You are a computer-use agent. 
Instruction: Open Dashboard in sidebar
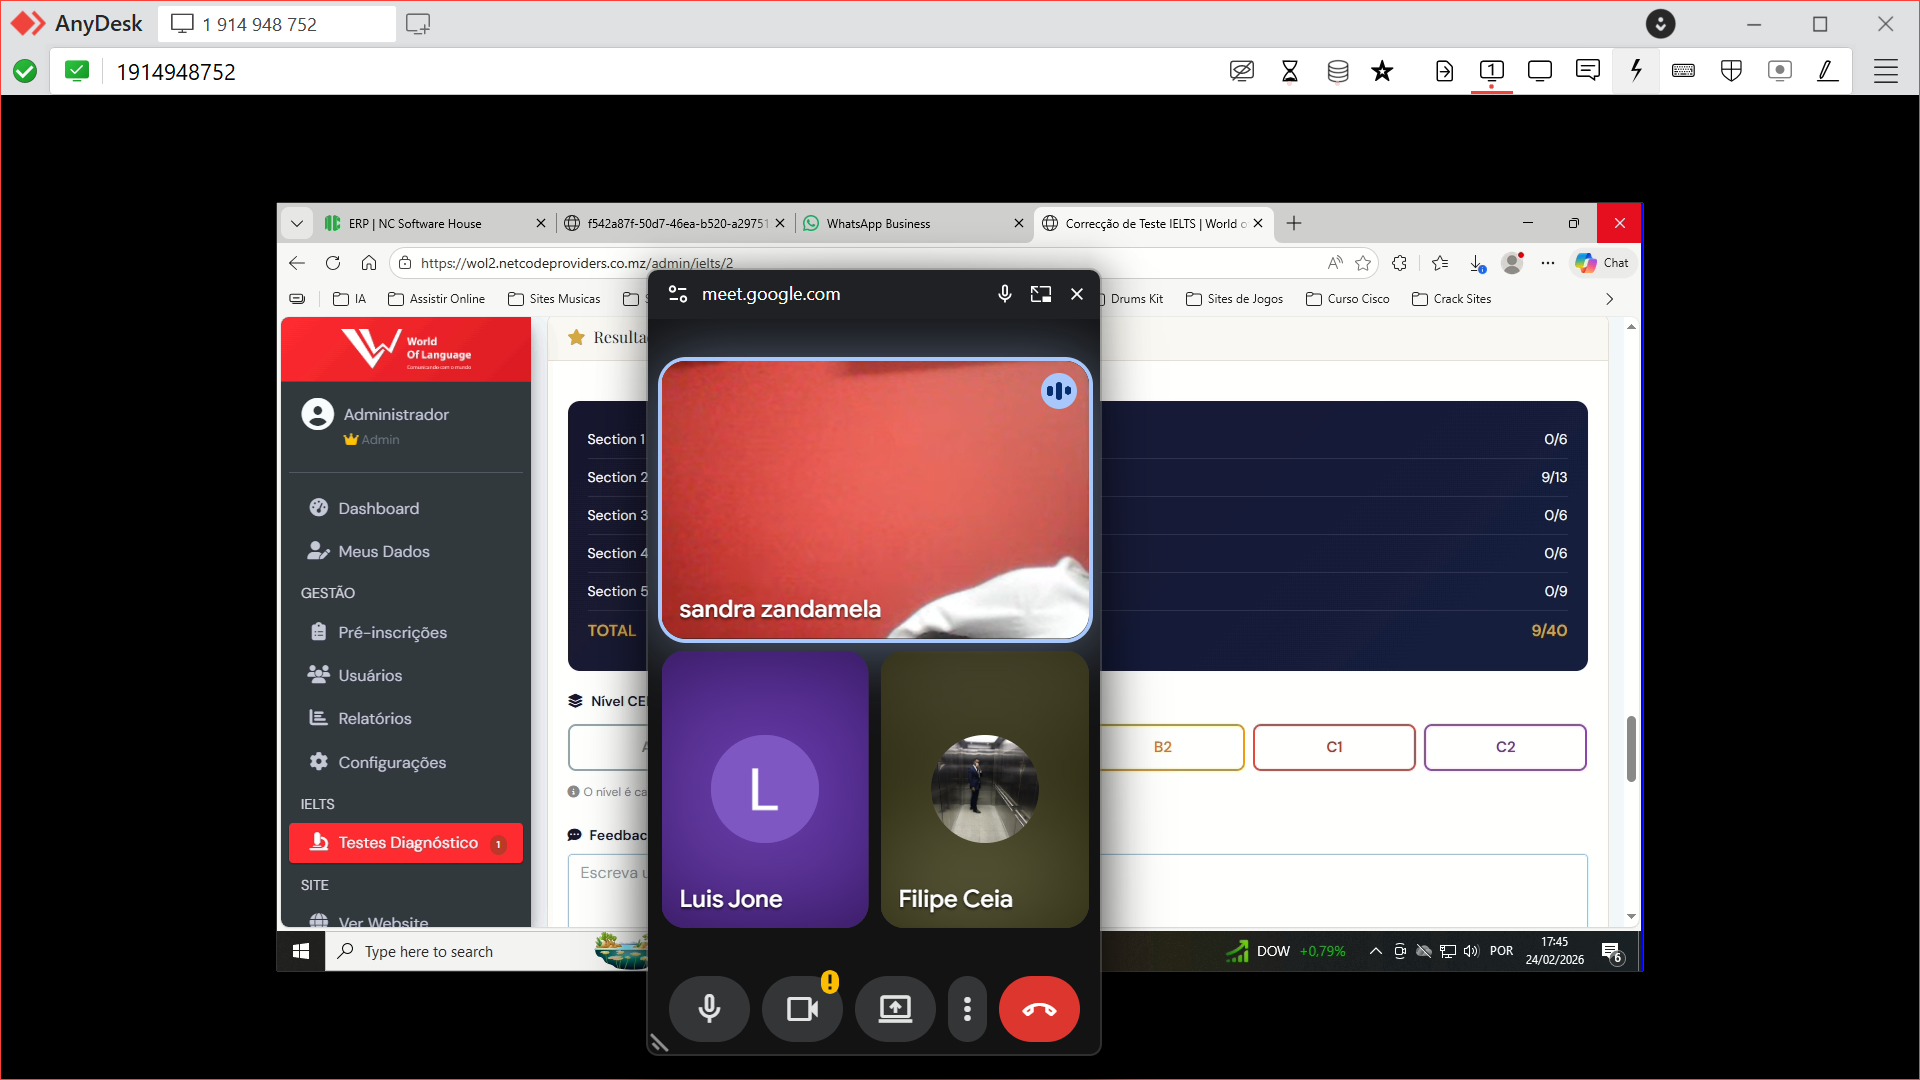(378, 508)
